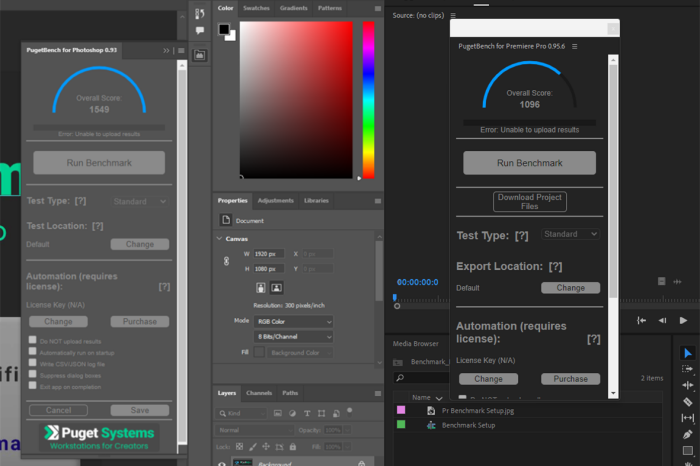Viewport: 700px width, 466px height.
Task: Activate the Slip tool
Action: coord(687,417)
